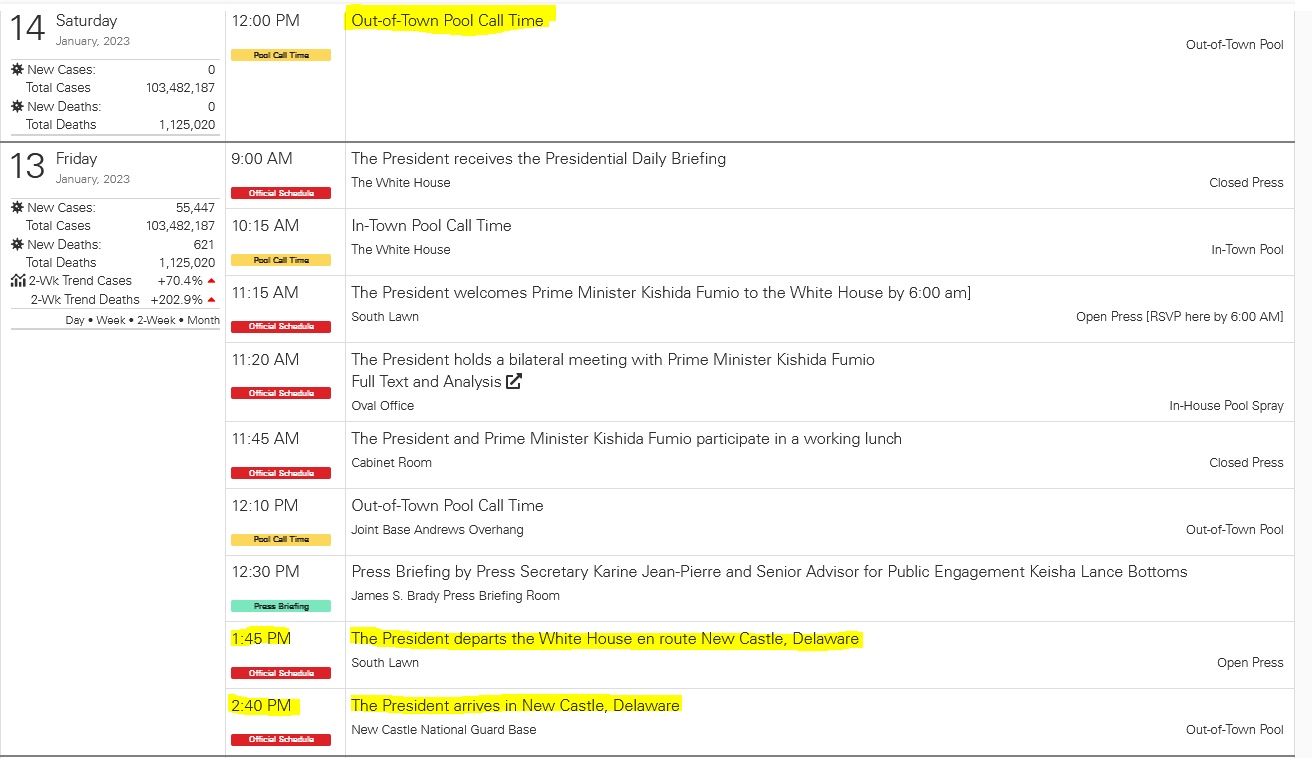This screenshot has height=758, width=1312.
Task: Switch trend view to Day
Action: 75,320
